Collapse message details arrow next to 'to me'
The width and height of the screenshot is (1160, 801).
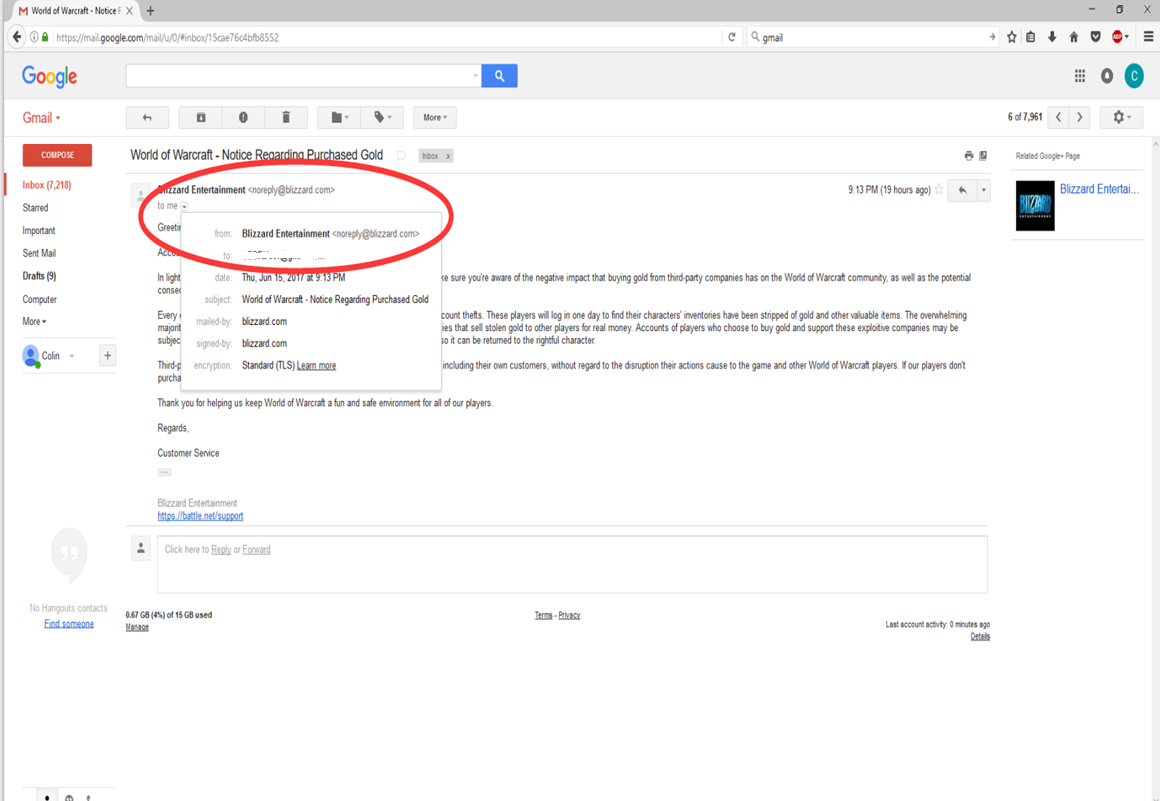(184, 206)
